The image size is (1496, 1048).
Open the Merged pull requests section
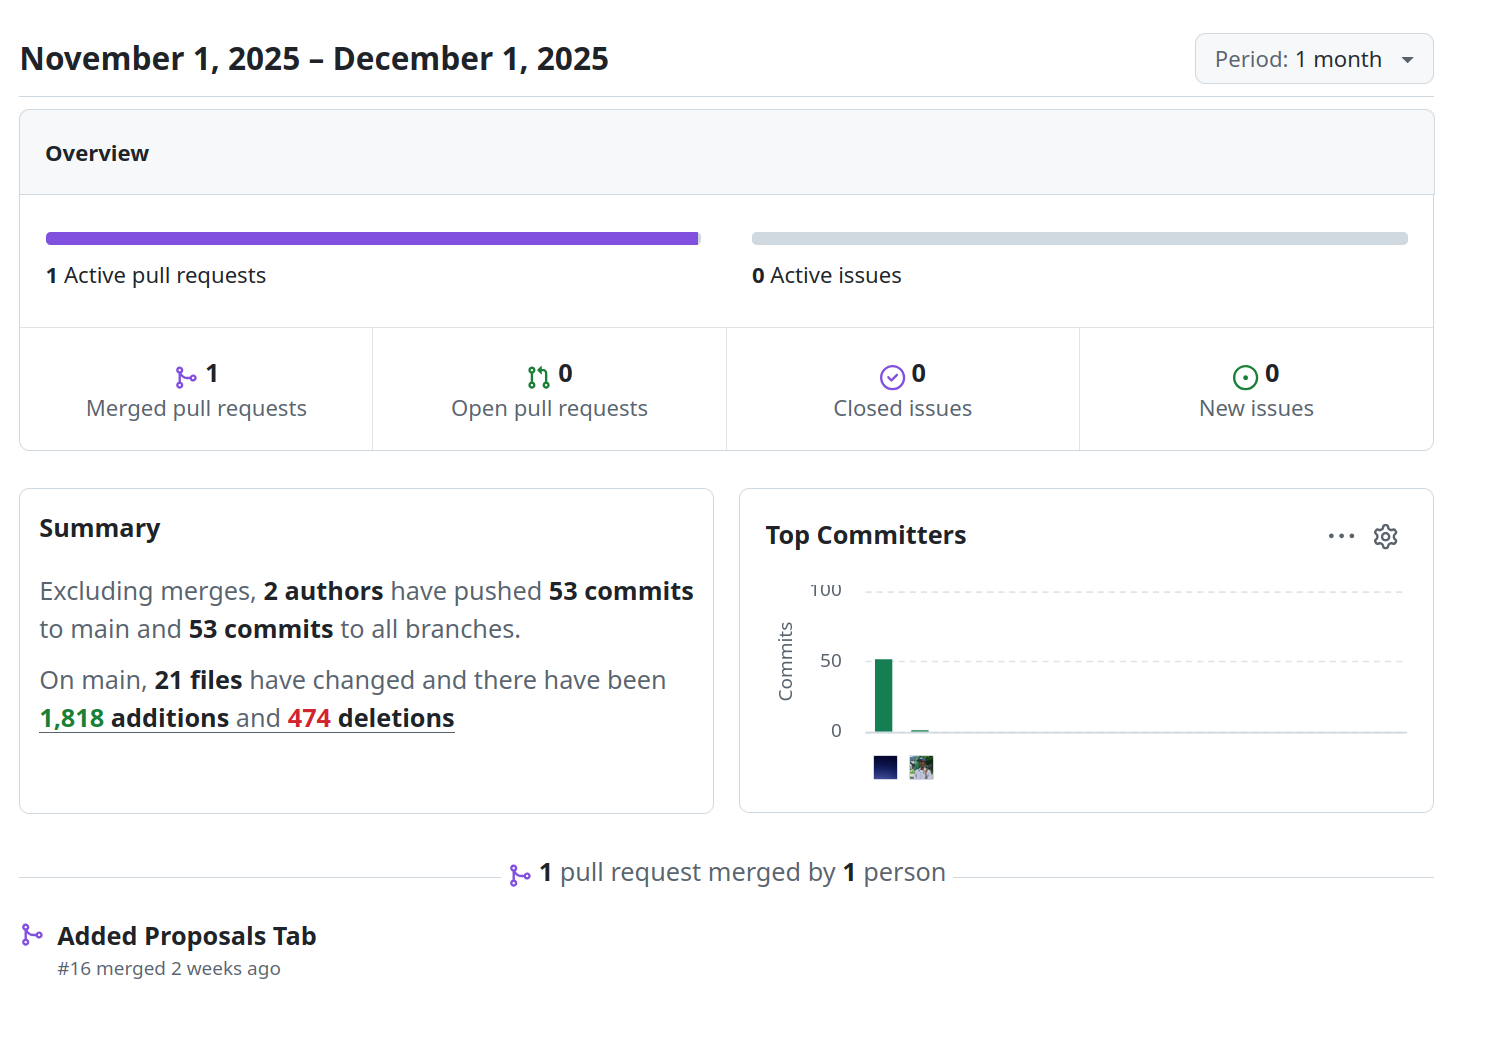[196, 408]
